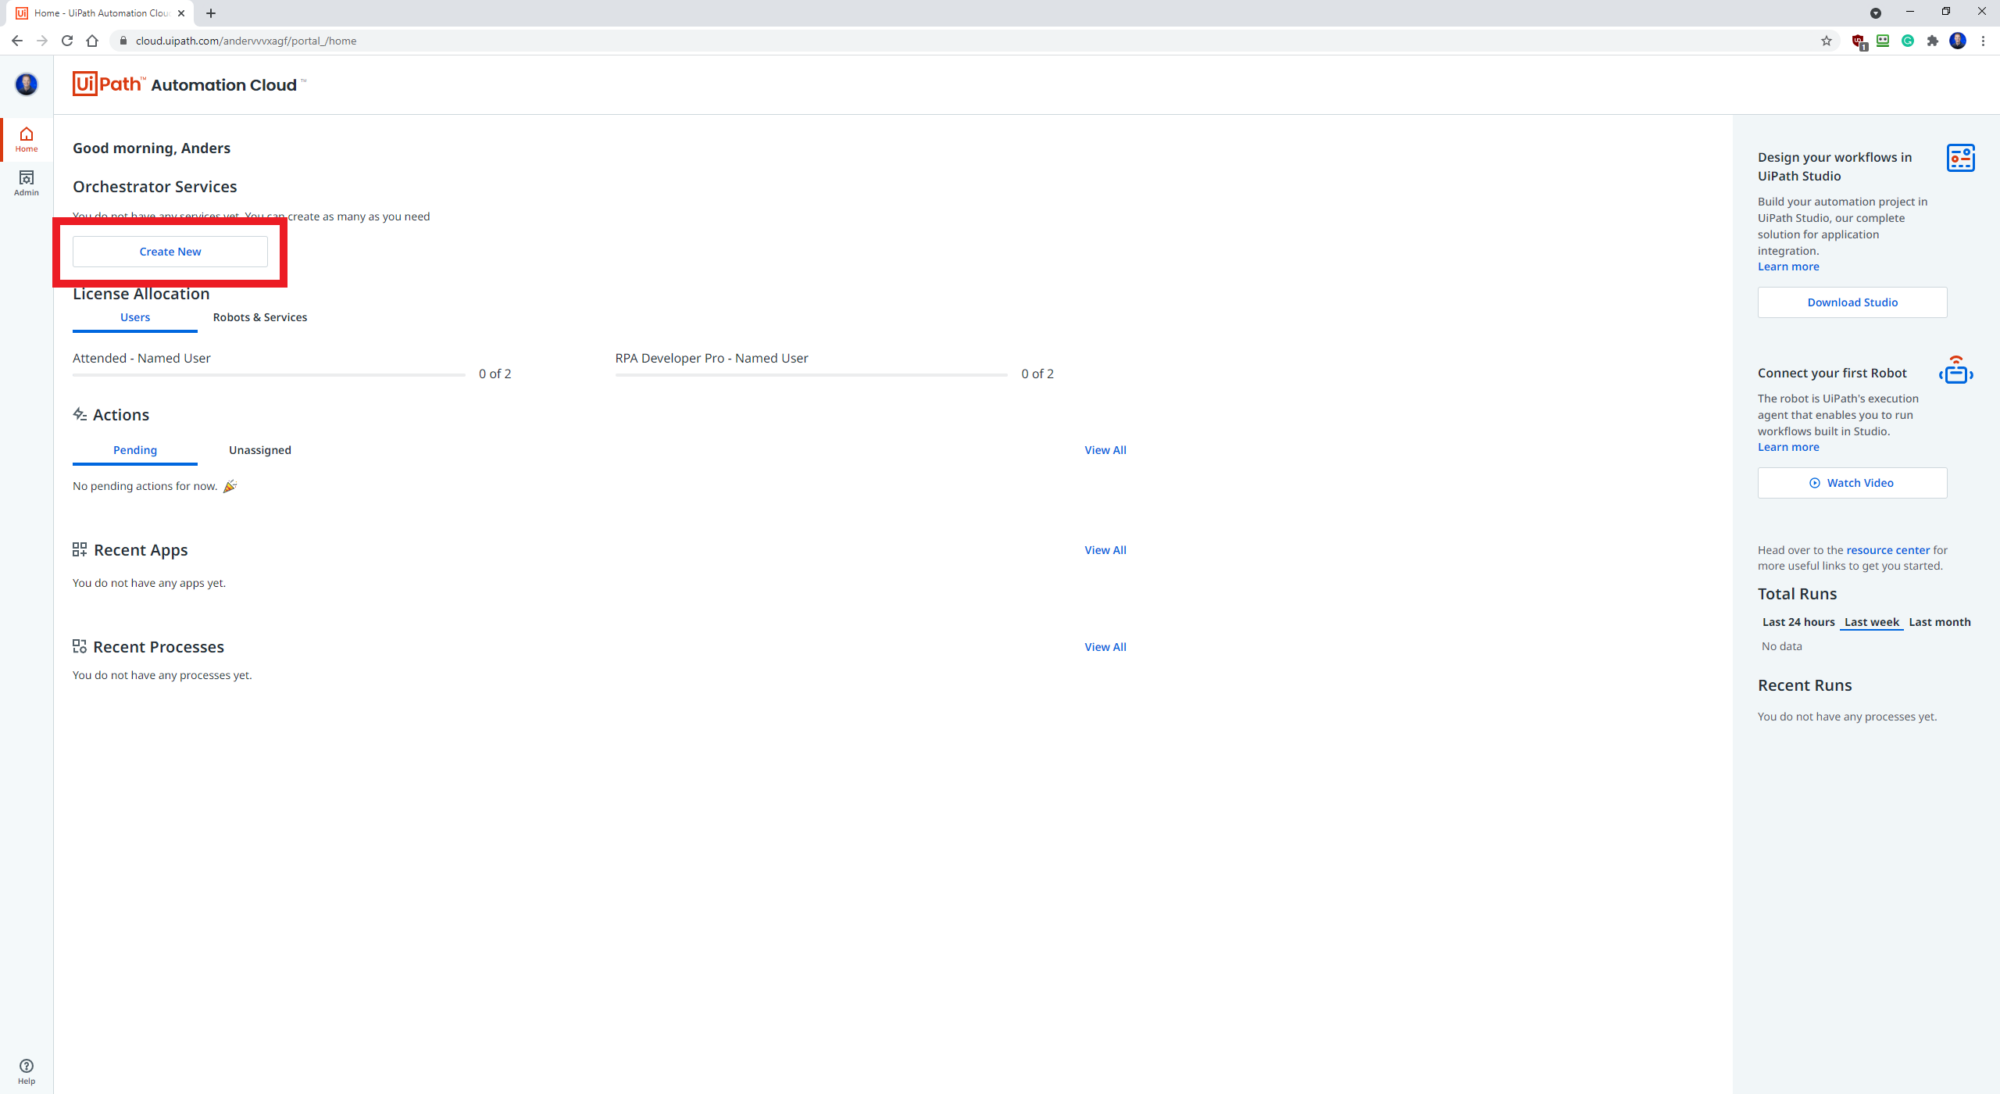Image resolution: width=2000 pixels, height=1094 pixels.
Task: Open the Chrome three-dot menu
Action: (1983, 41)
